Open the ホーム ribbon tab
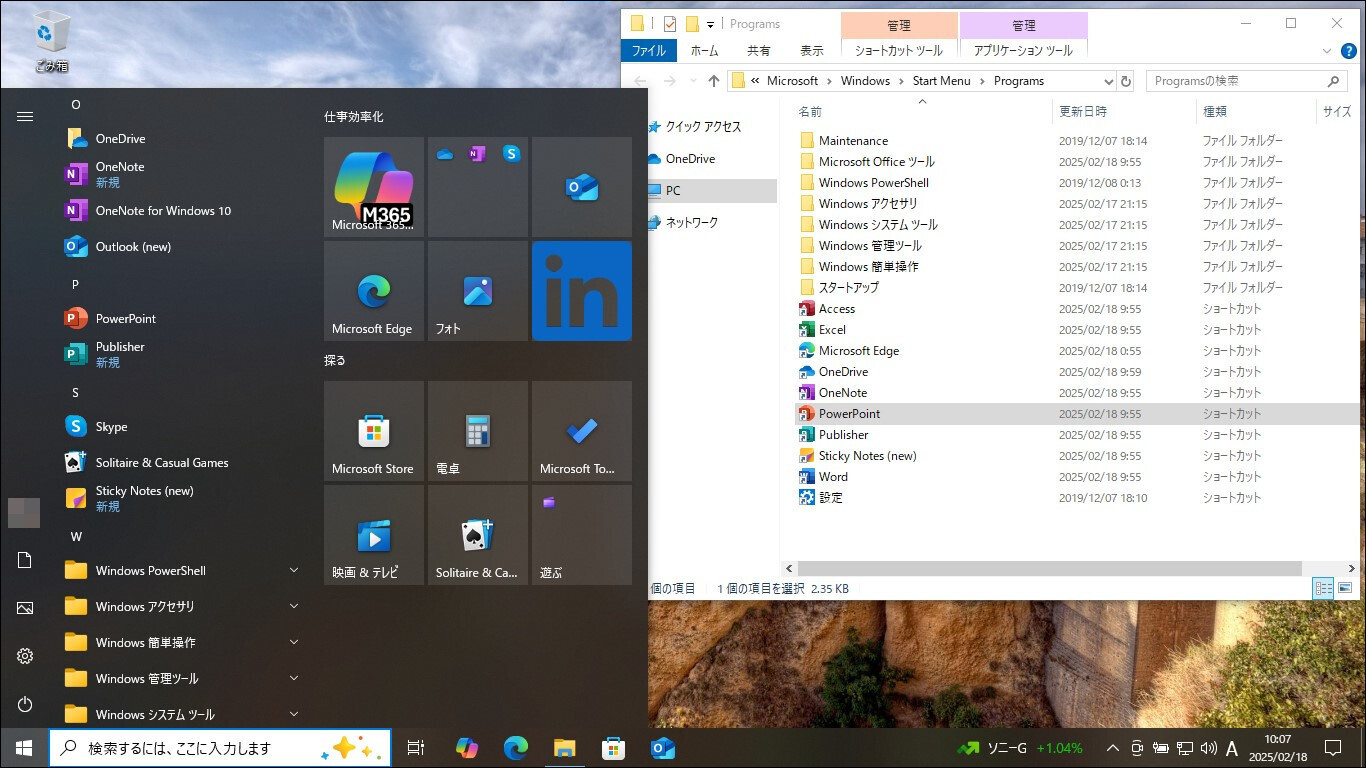The height and width of the screenshot is (768, 1366). [x=704, y=51]
